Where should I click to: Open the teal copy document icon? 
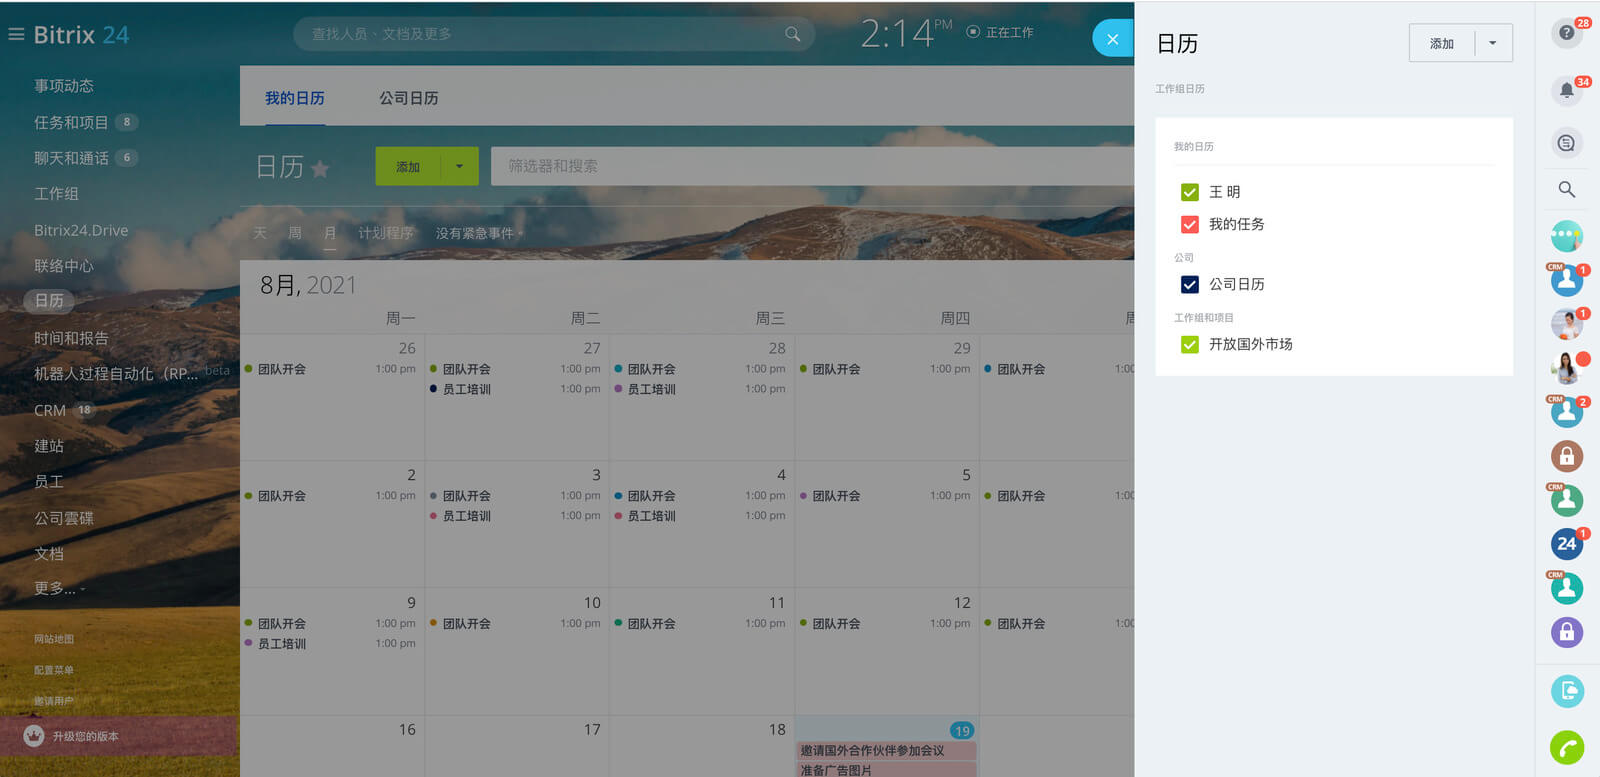tap(1567, 691)
